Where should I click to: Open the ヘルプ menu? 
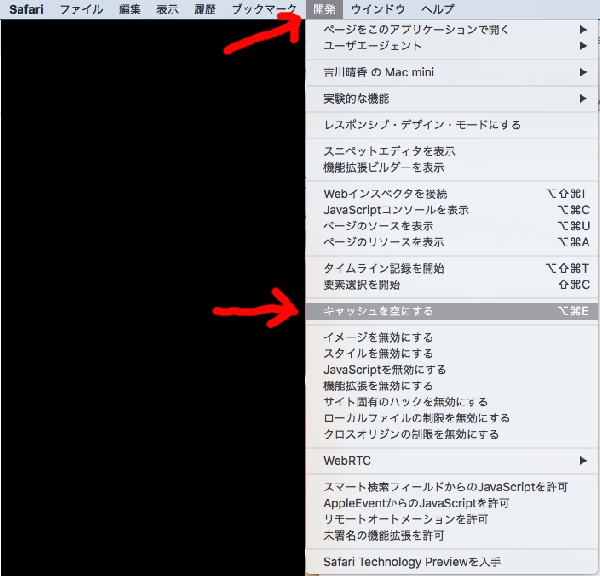(438, 9)
